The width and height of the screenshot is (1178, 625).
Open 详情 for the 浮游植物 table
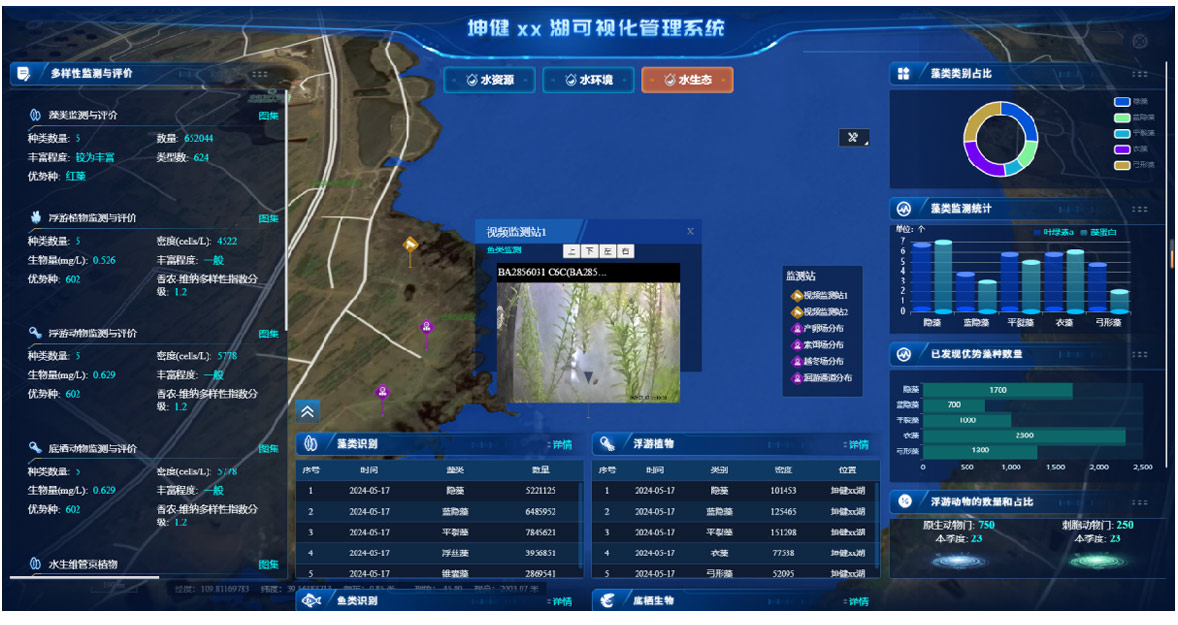[x=857, y=444]
